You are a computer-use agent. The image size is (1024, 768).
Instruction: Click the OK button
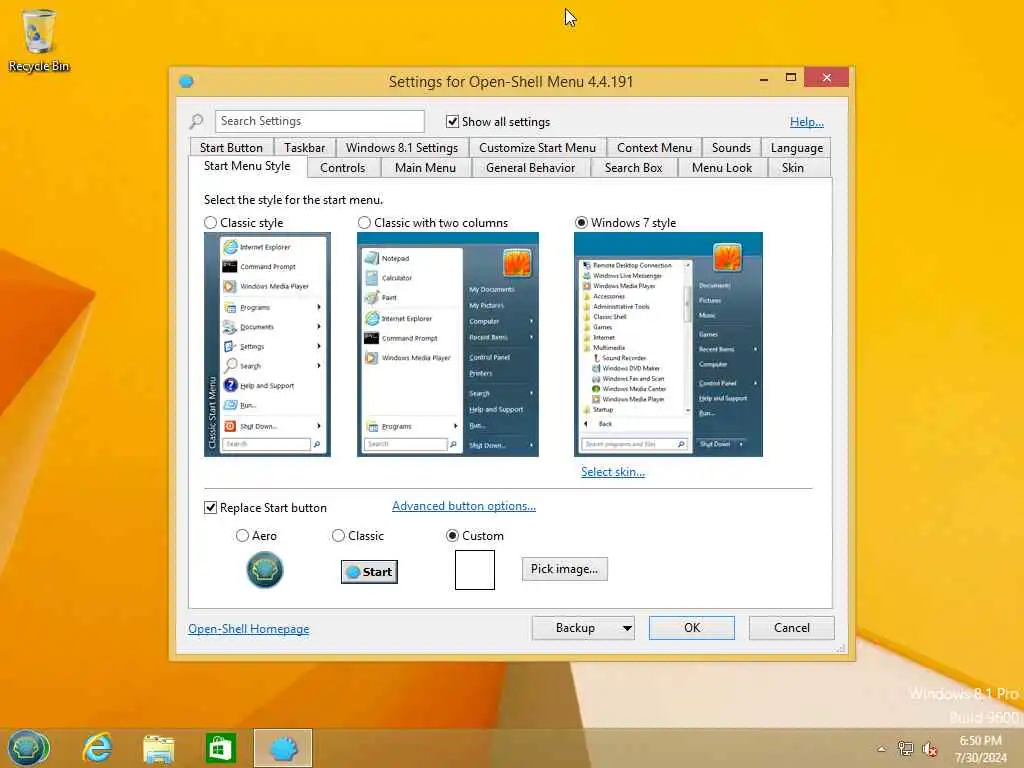click(692, 628)
